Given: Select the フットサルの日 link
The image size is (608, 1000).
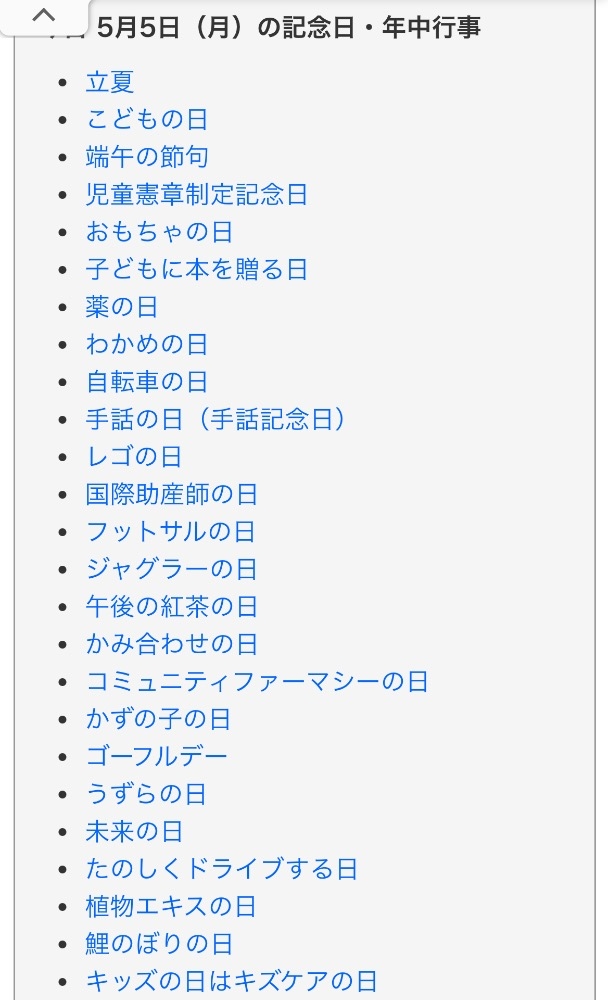Looking at the screenshot, I should (x=171, y=532).
